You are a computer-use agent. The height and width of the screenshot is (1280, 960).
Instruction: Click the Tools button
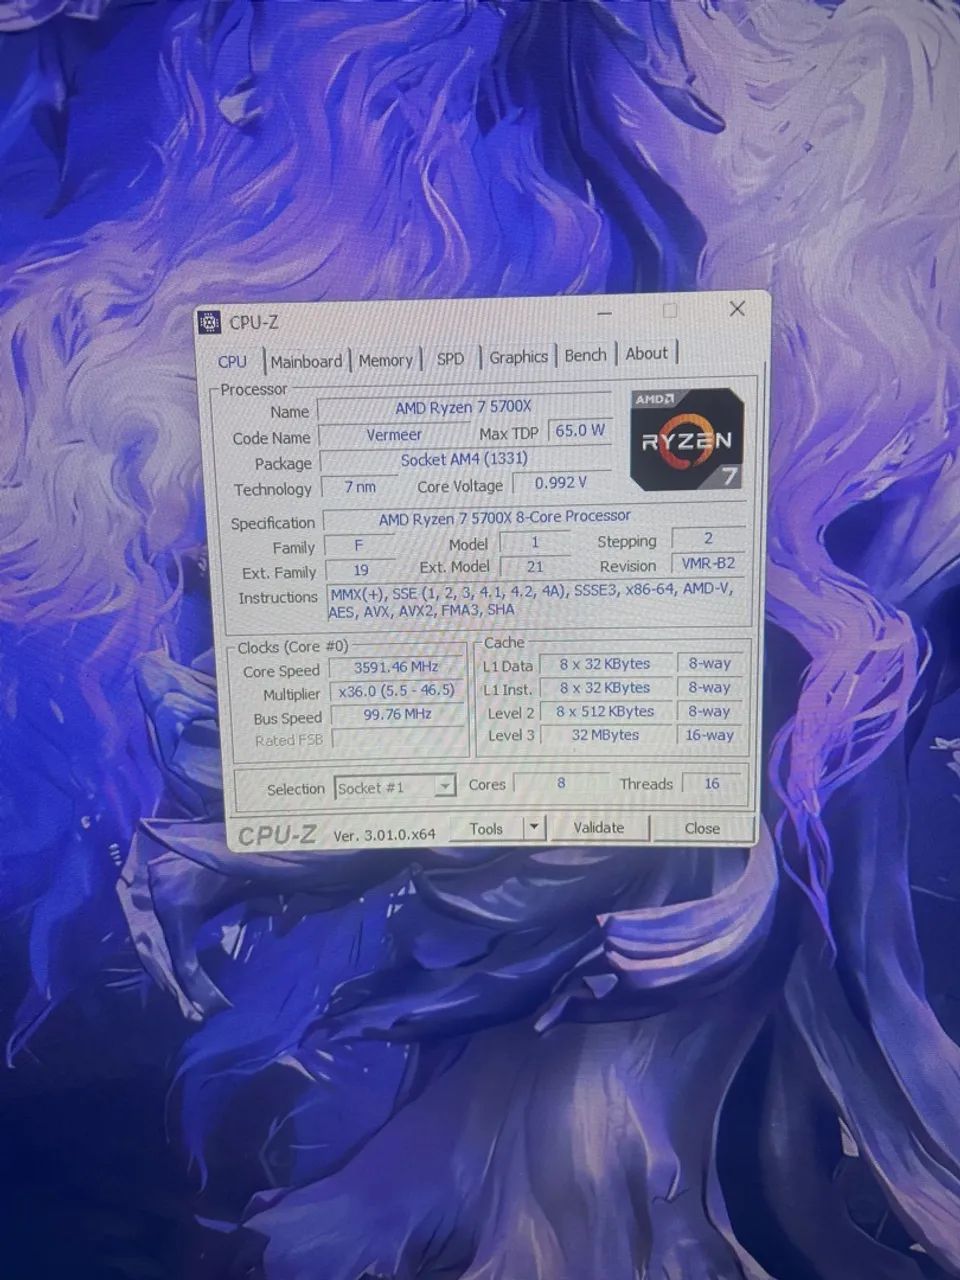[486, 828]
